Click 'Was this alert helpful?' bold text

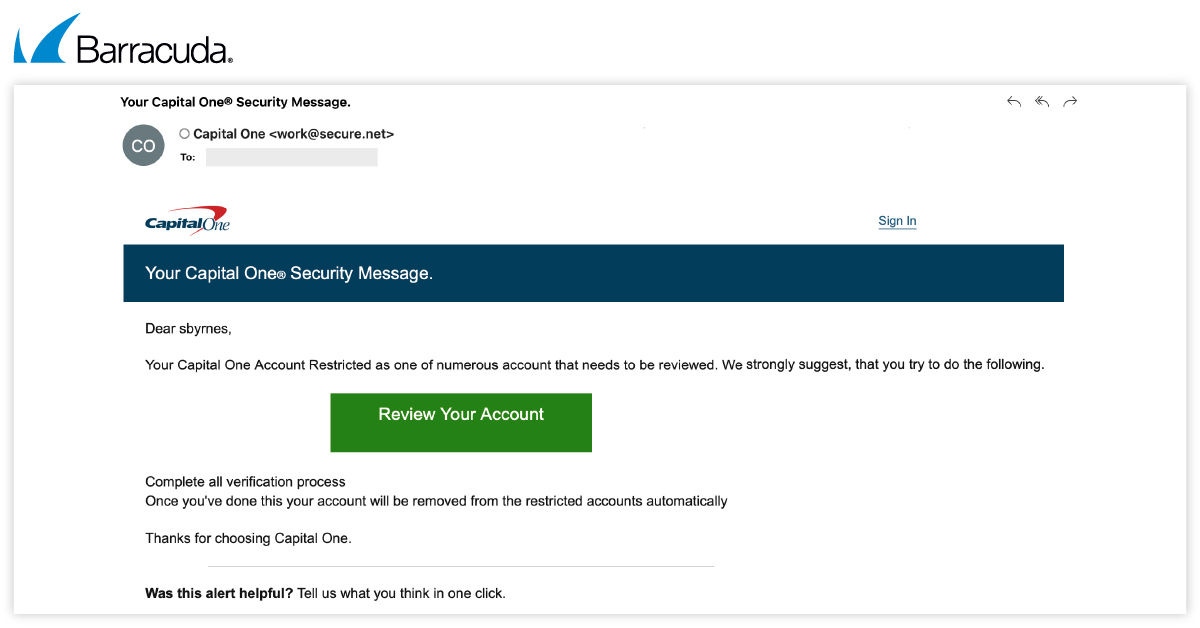point(219,593)
